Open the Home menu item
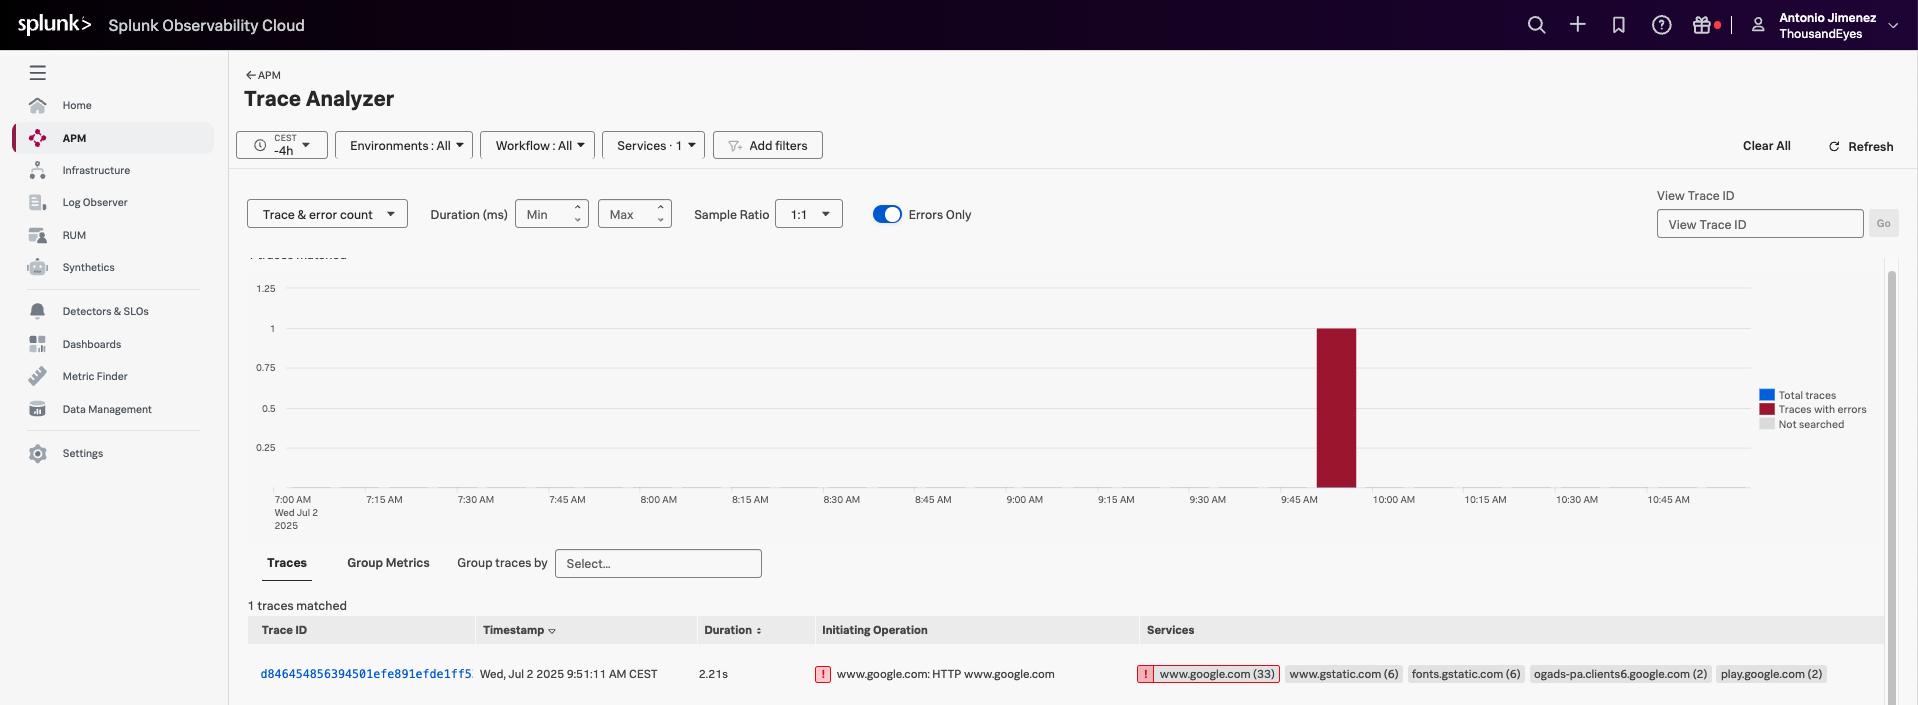 click(77, 105)
